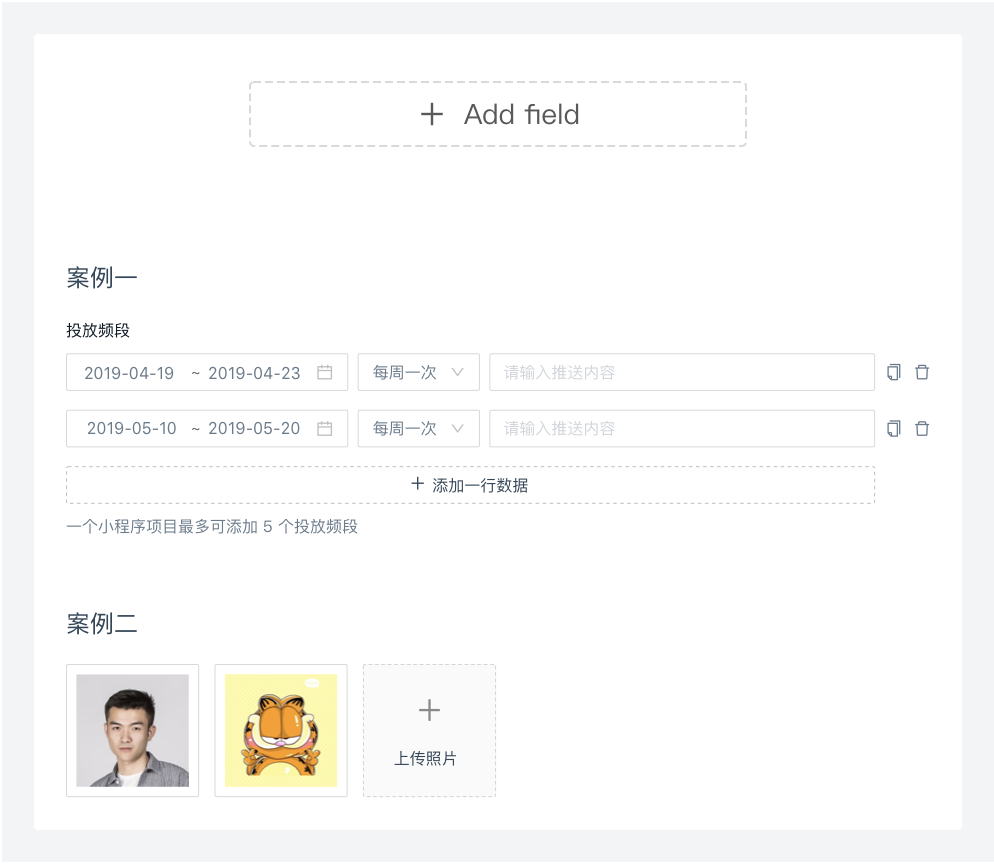
Task: Click the Add field button
Action: [498, 114]
